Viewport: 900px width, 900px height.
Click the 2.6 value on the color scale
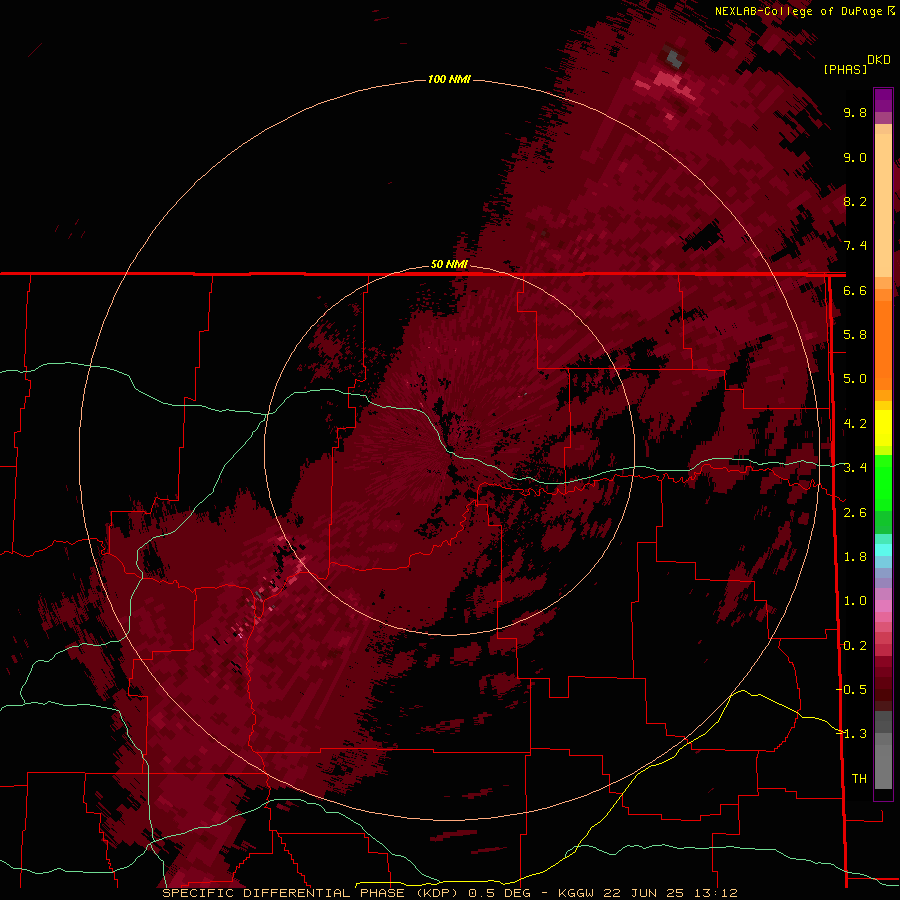(x=855, y=513)
